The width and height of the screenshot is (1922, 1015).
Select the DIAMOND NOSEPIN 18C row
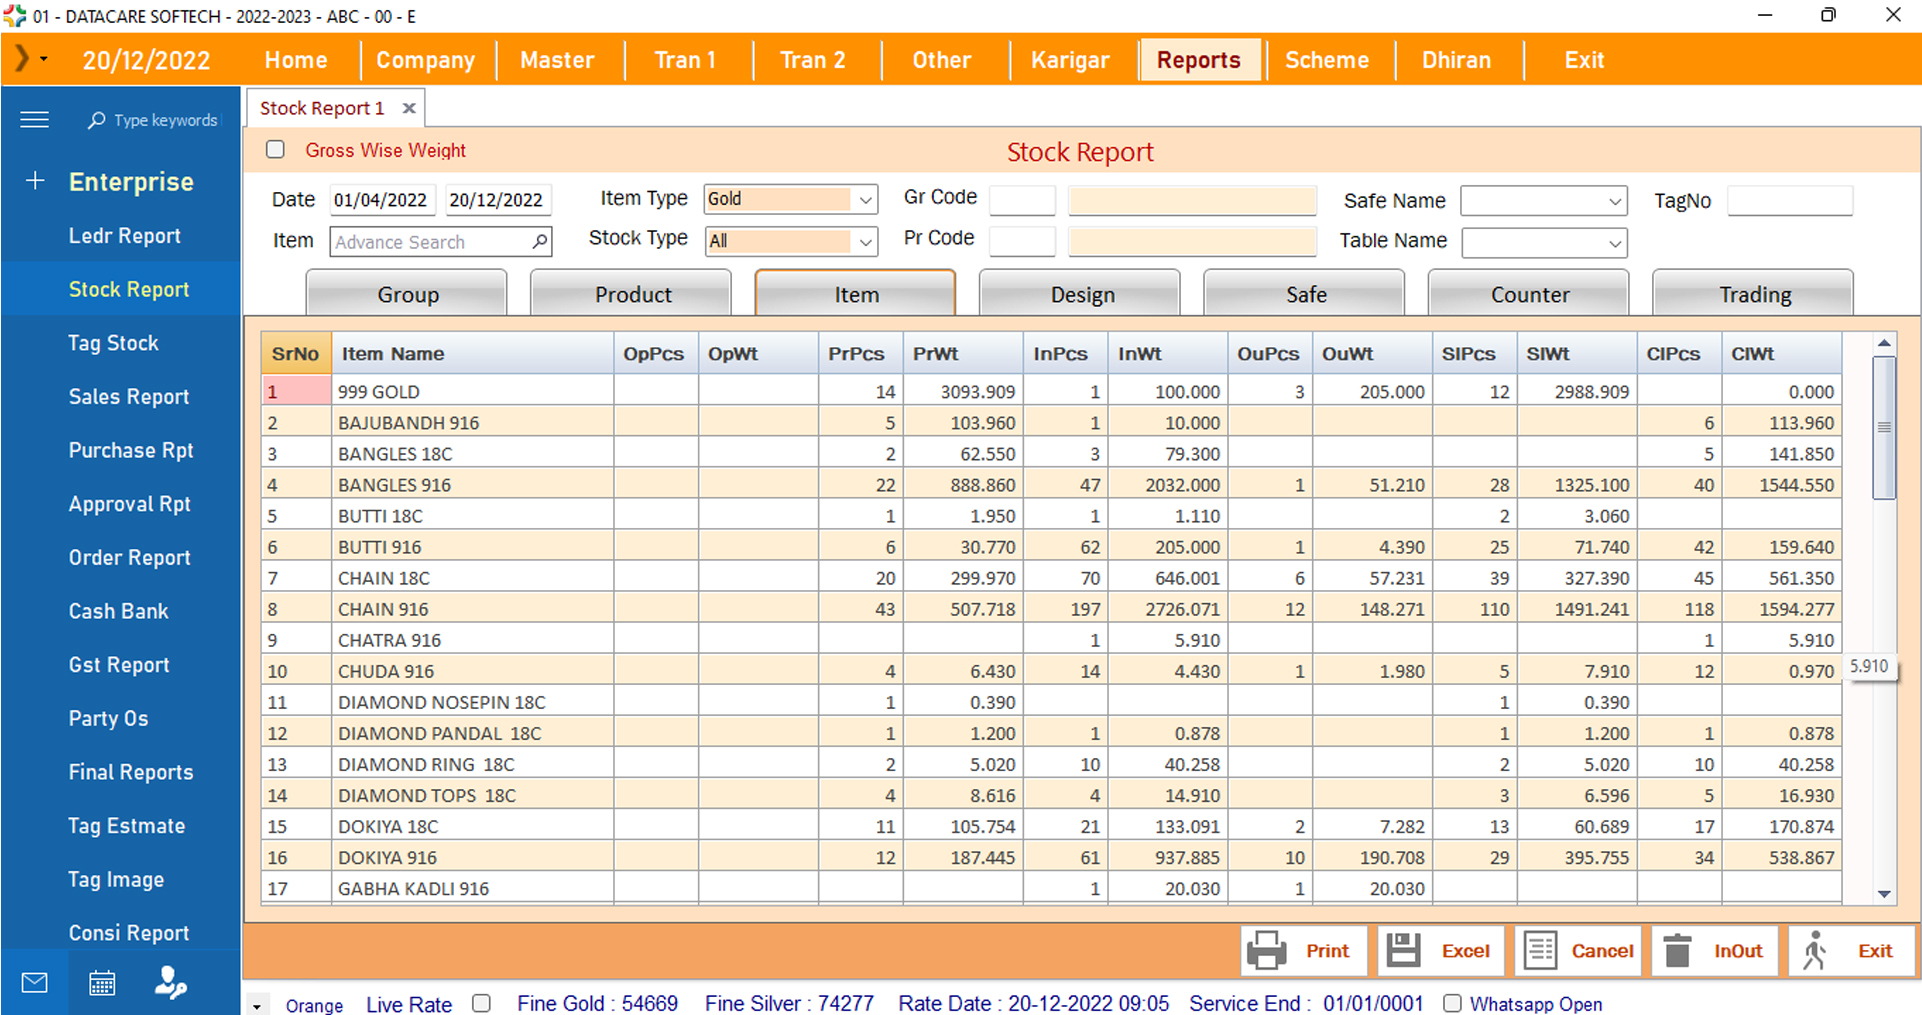pos(1051,701)
